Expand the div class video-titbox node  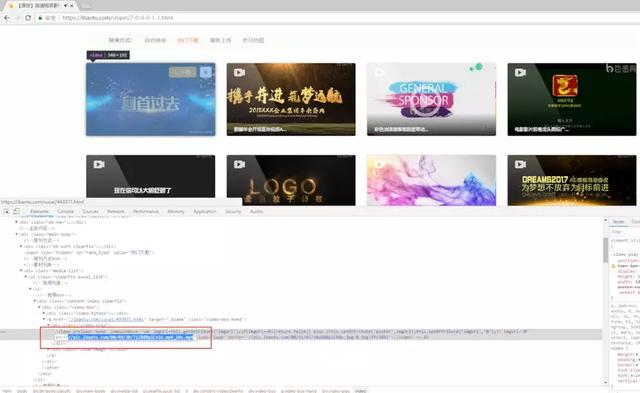[44, 313]
